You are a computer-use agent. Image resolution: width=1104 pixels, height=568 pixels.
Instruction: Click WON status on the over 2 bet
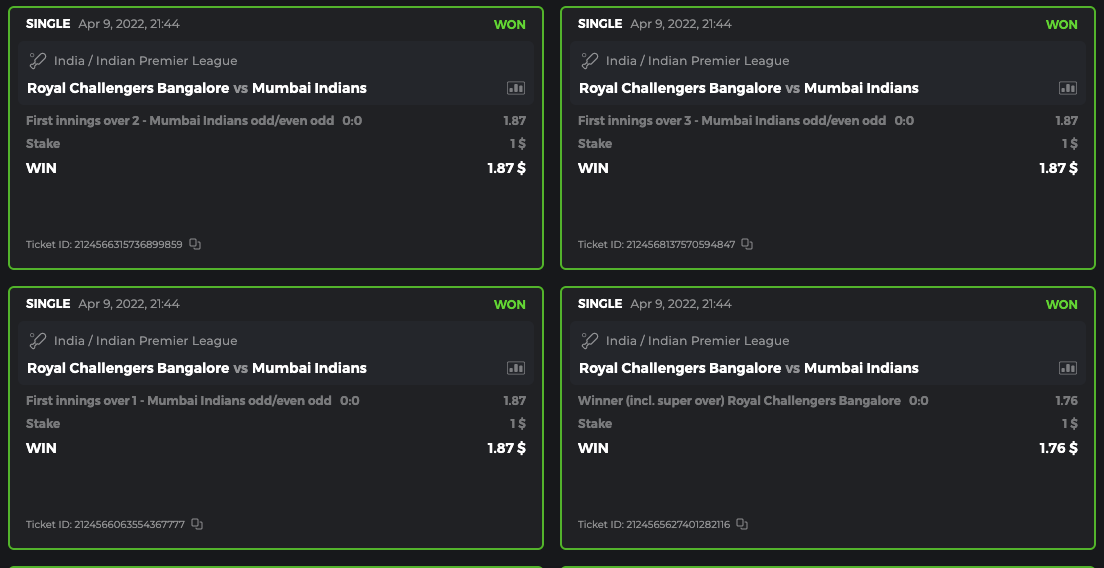point(509,24)
